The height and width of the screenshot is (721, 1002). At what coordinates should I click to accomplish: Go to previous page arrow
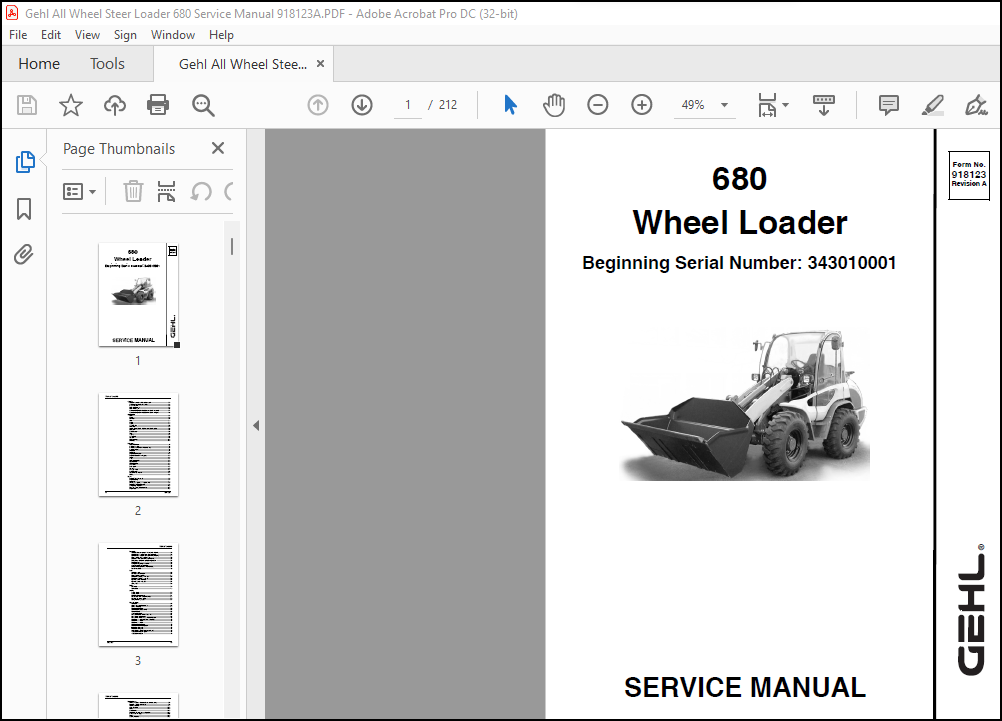[x=318, y=105]
